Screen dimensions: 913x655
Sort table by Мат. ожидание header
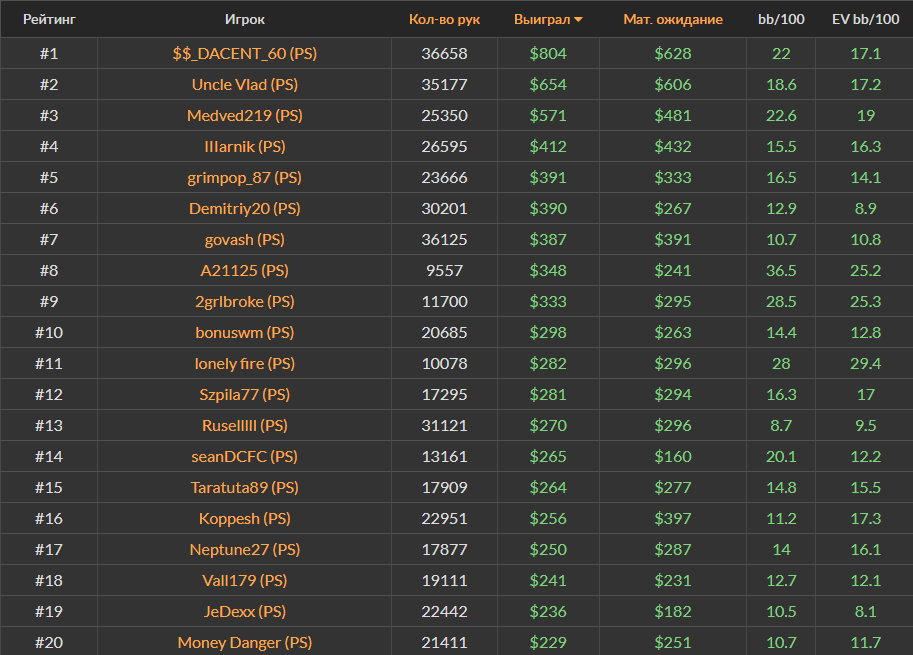(x=672, y=20)
